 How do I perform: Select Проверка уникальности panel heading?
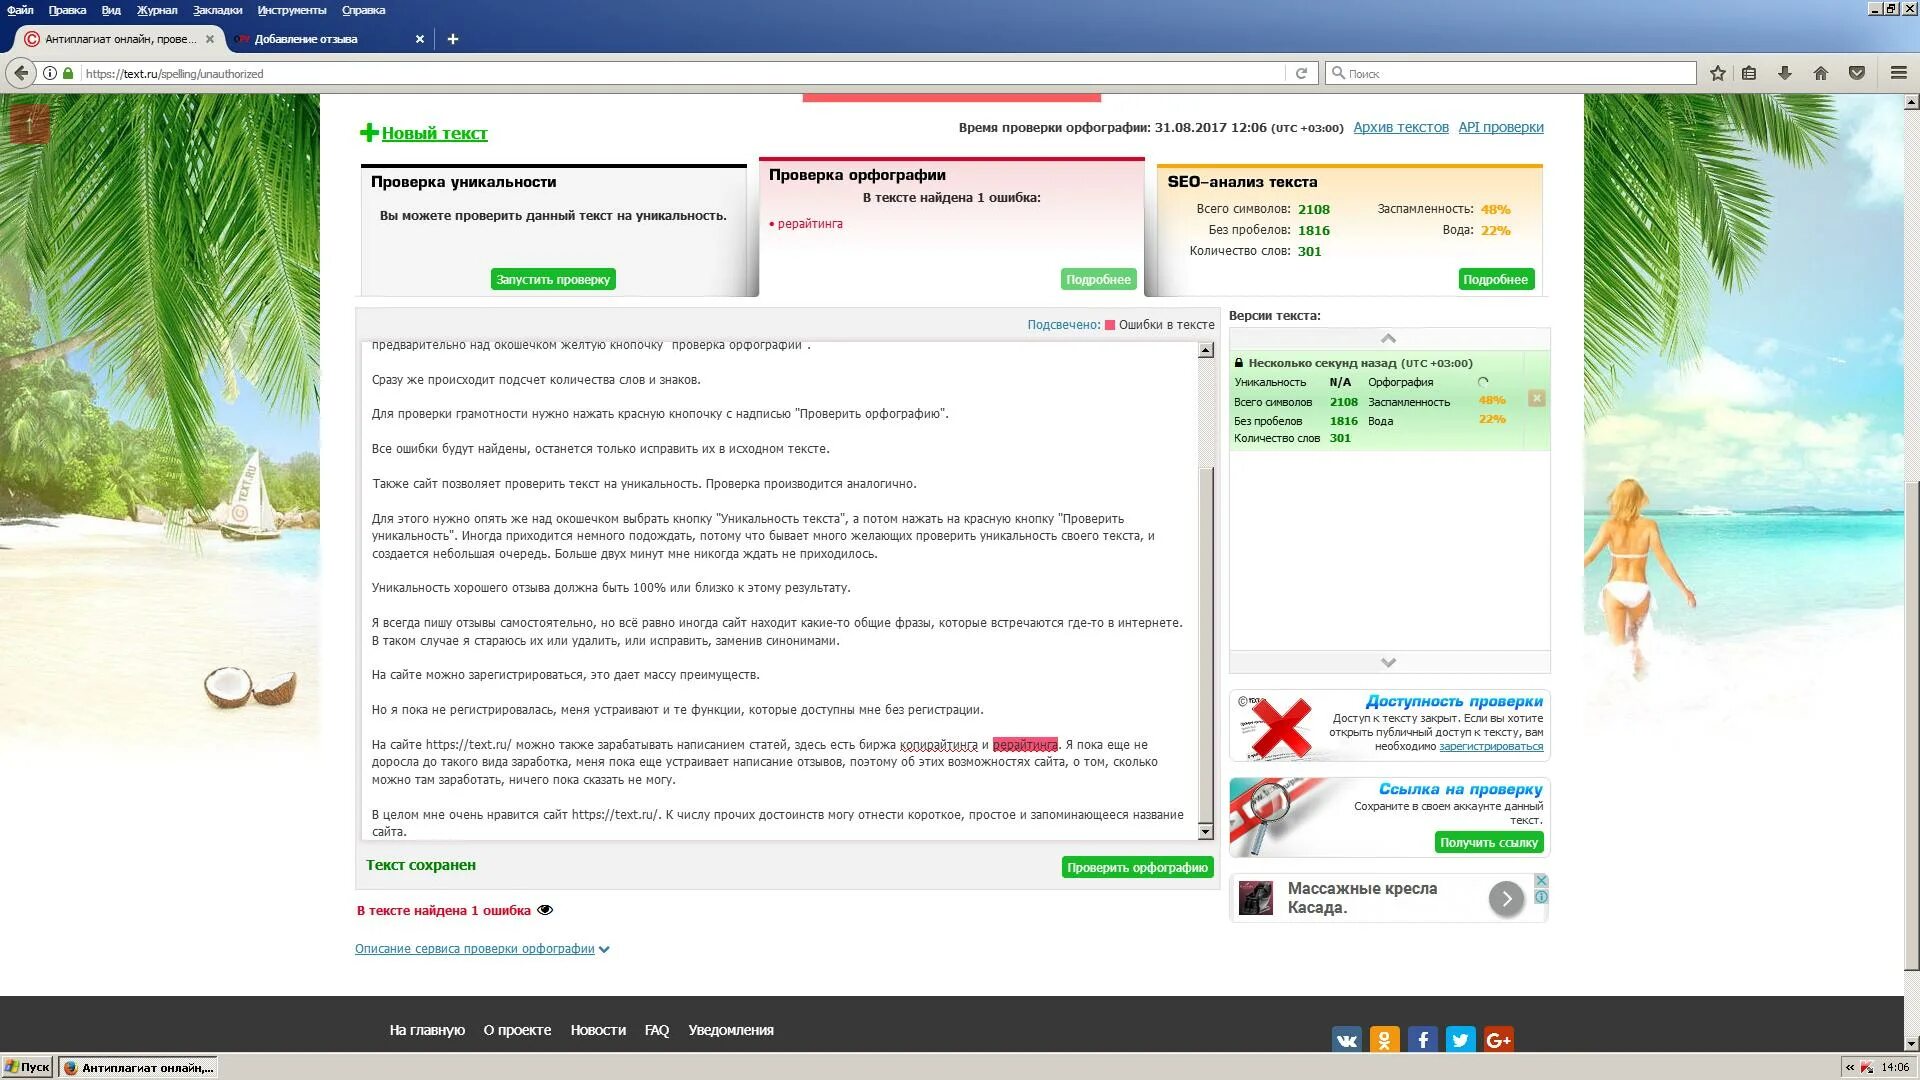(x=463, y=182)
